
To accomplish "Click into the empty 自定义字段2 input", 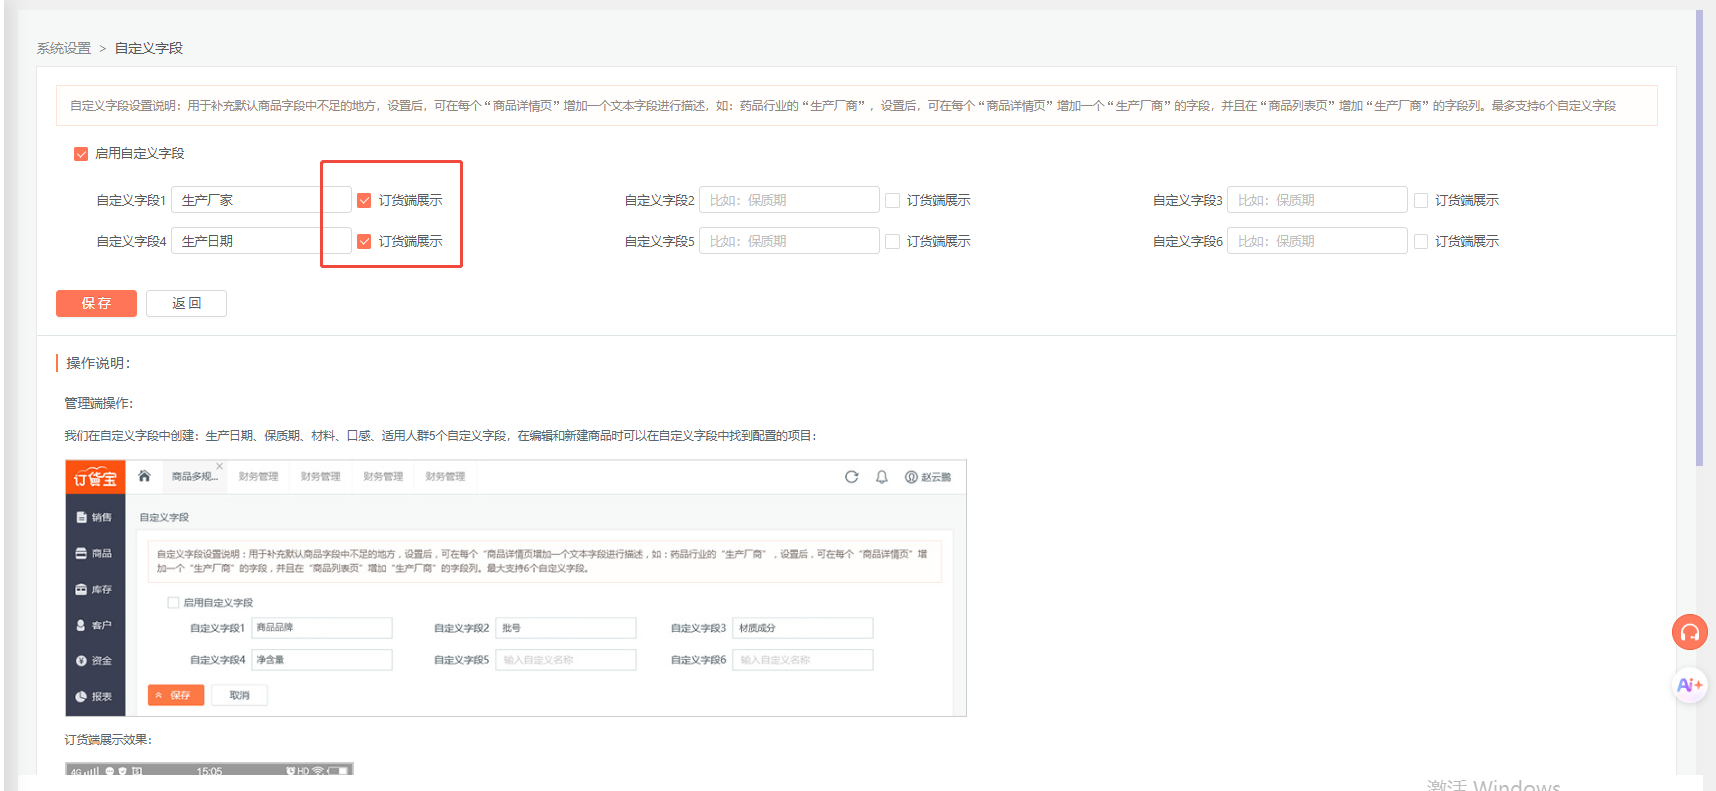I will point(789,200).
